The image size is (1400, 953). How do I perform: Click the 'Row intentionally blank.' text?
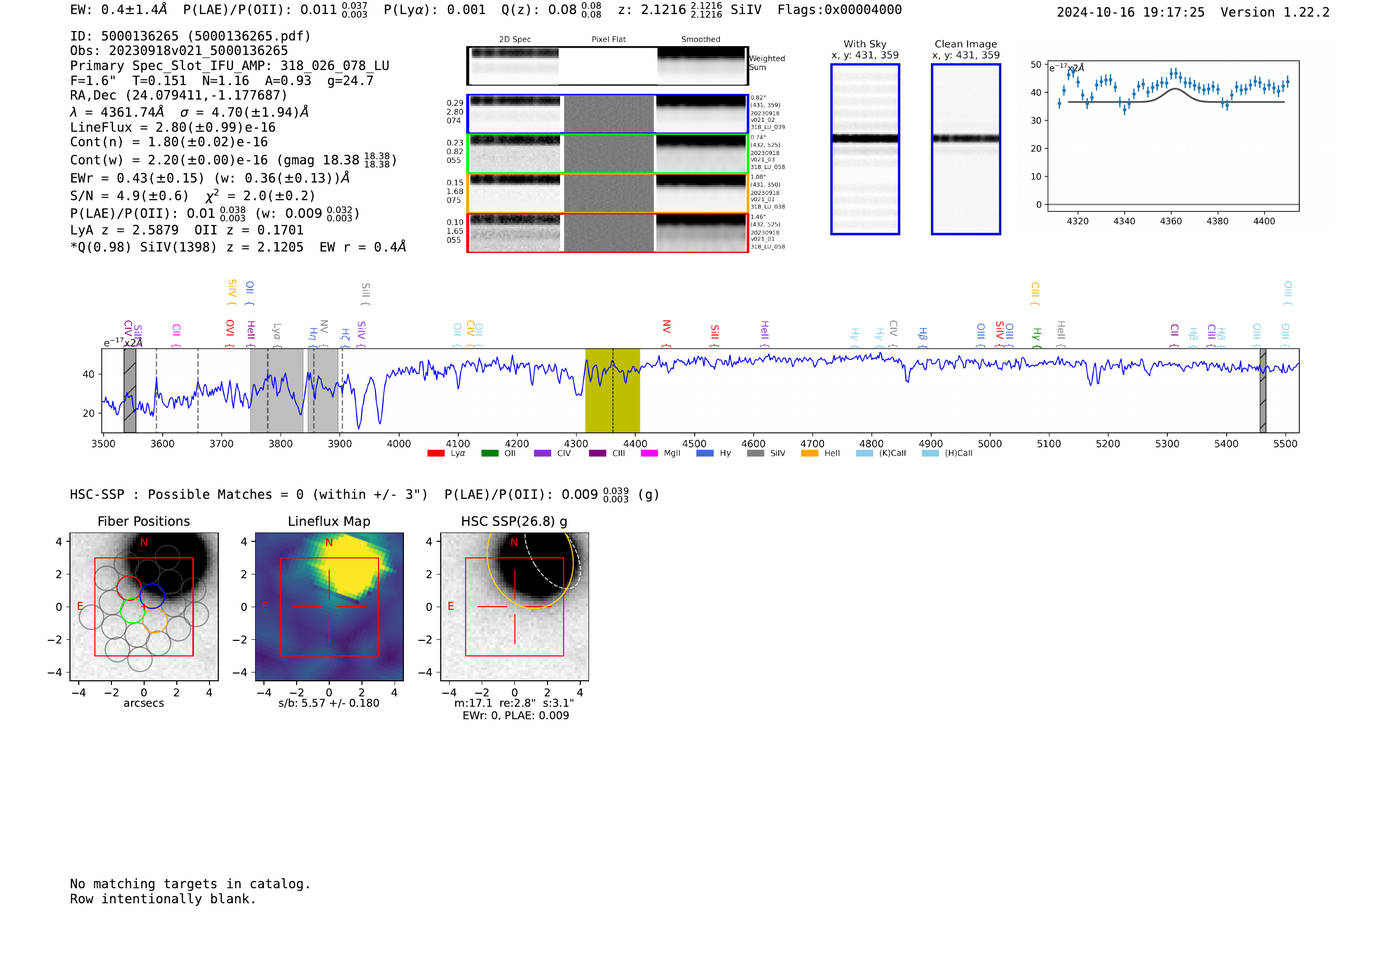pos(163,899)
